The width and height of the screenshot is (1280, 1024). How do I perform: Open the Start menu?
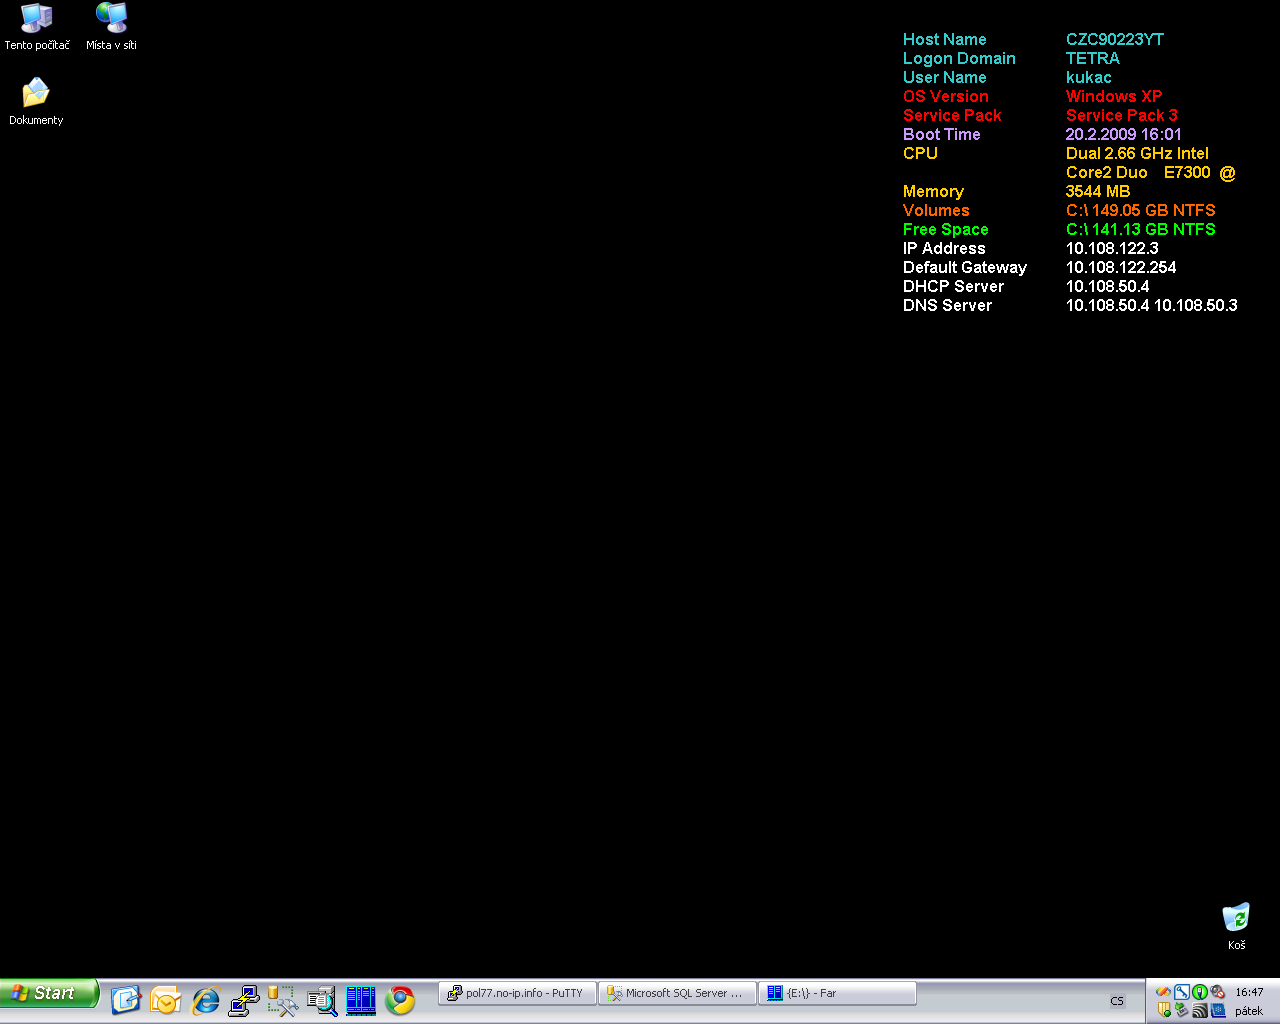(48, 993)
